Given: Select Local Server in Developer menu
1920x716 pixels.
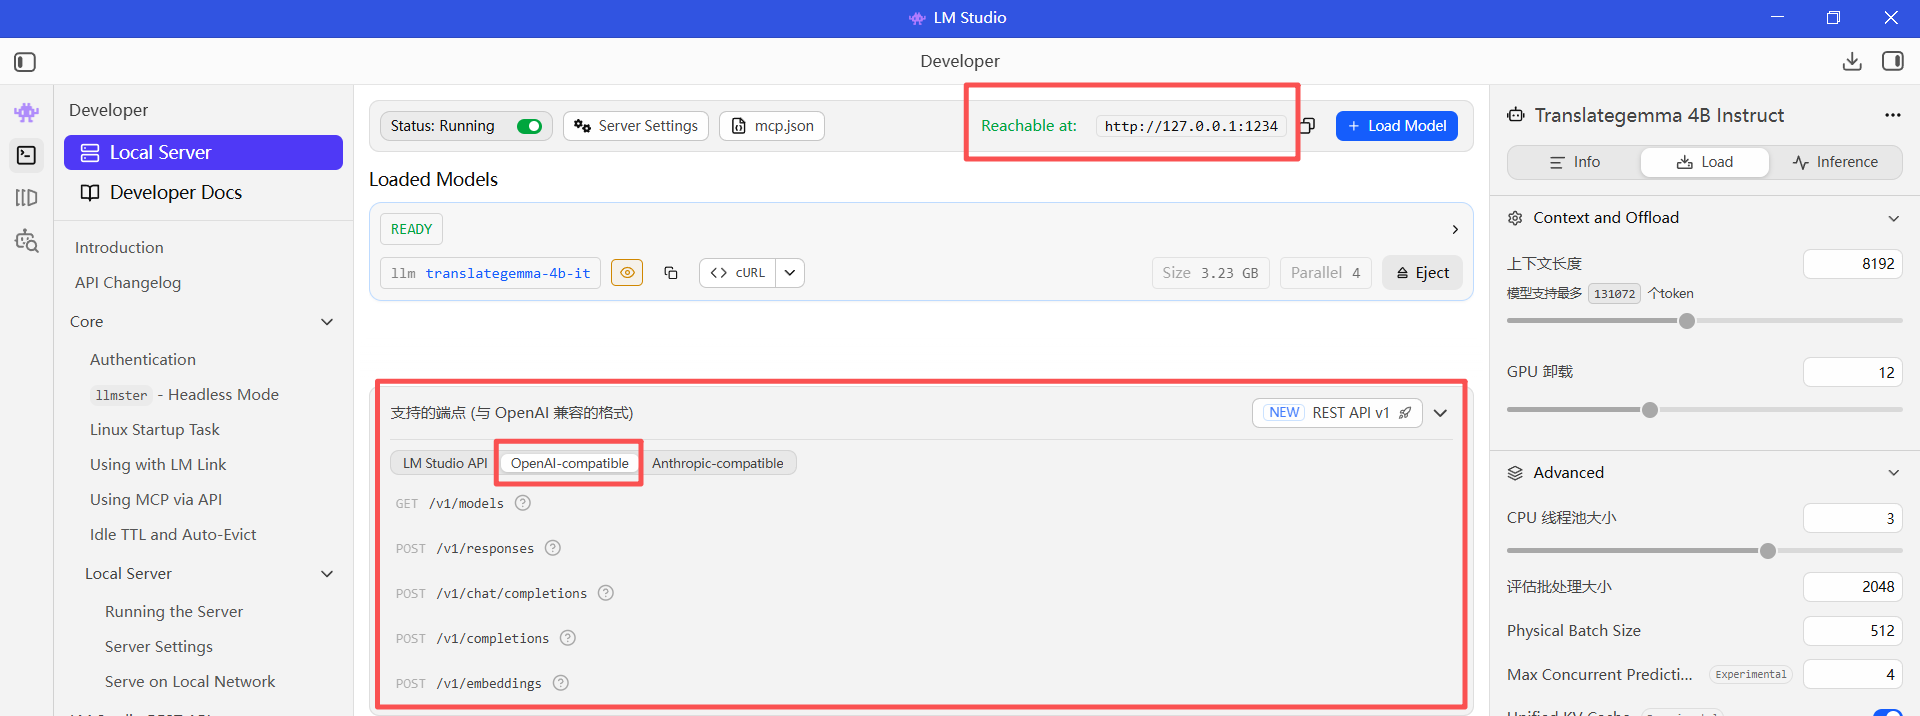Looking at the screenshot, I should click(203, 153).
